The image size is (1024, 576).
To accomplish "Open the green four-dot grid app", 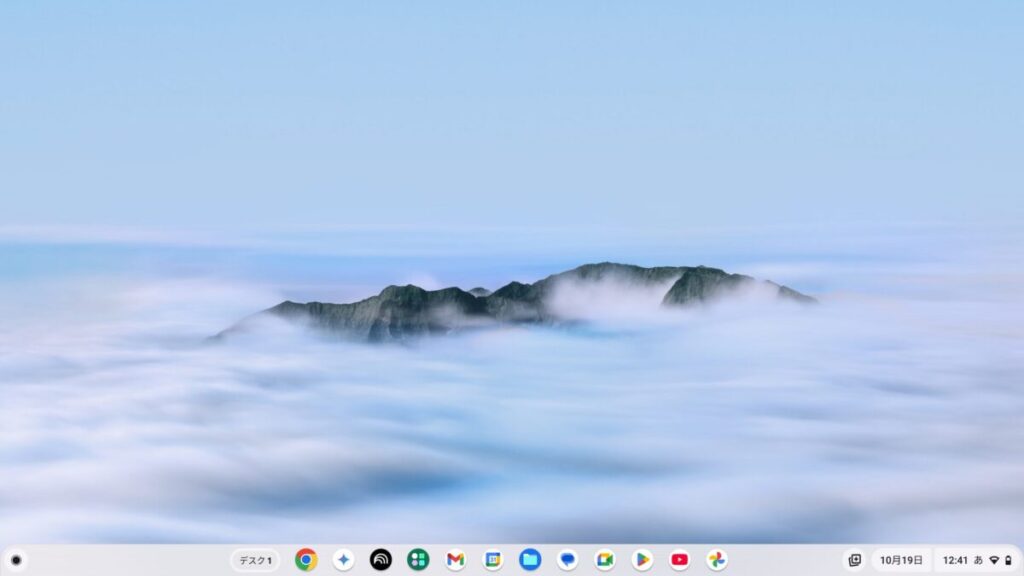I will pyautogui.click(x=418, y=560).
